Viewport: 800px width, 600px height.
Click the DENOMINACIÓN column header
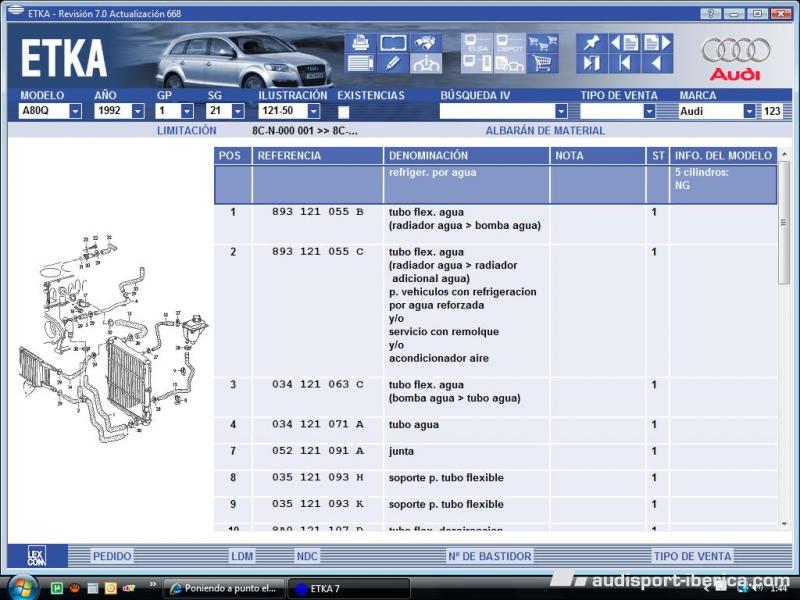coord(466,156)
